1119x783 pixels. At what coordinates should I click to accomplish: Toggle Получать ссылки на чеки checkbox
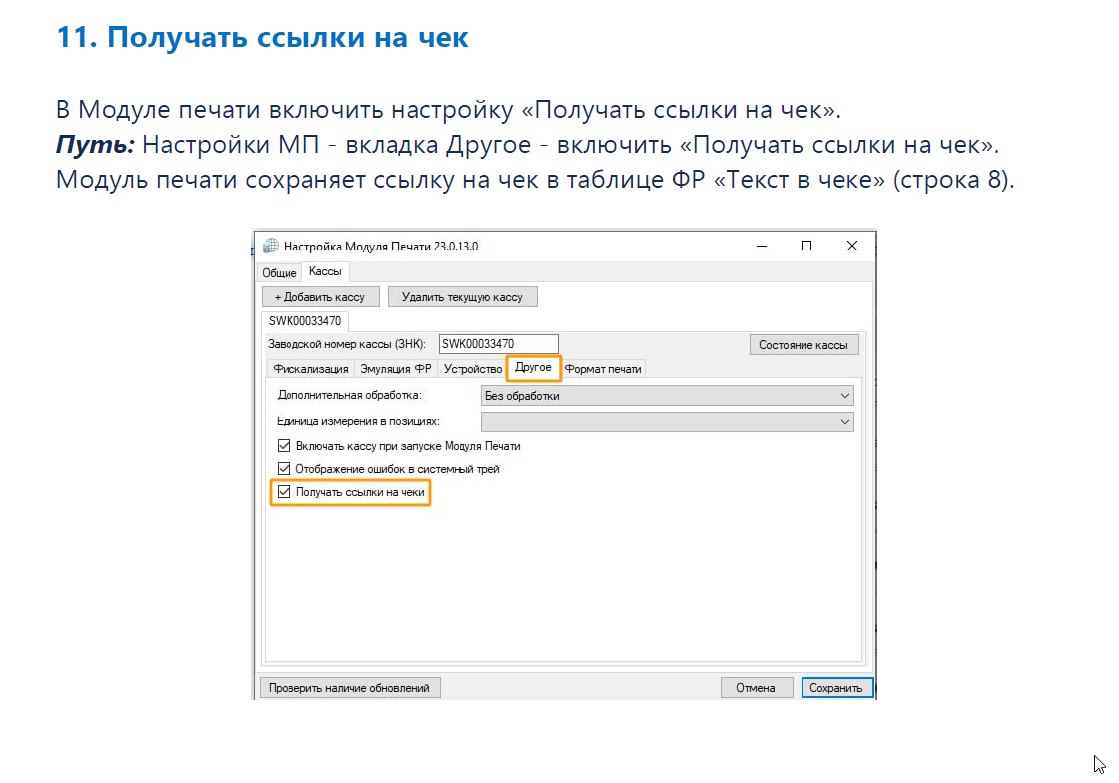[x=284, y=492]
